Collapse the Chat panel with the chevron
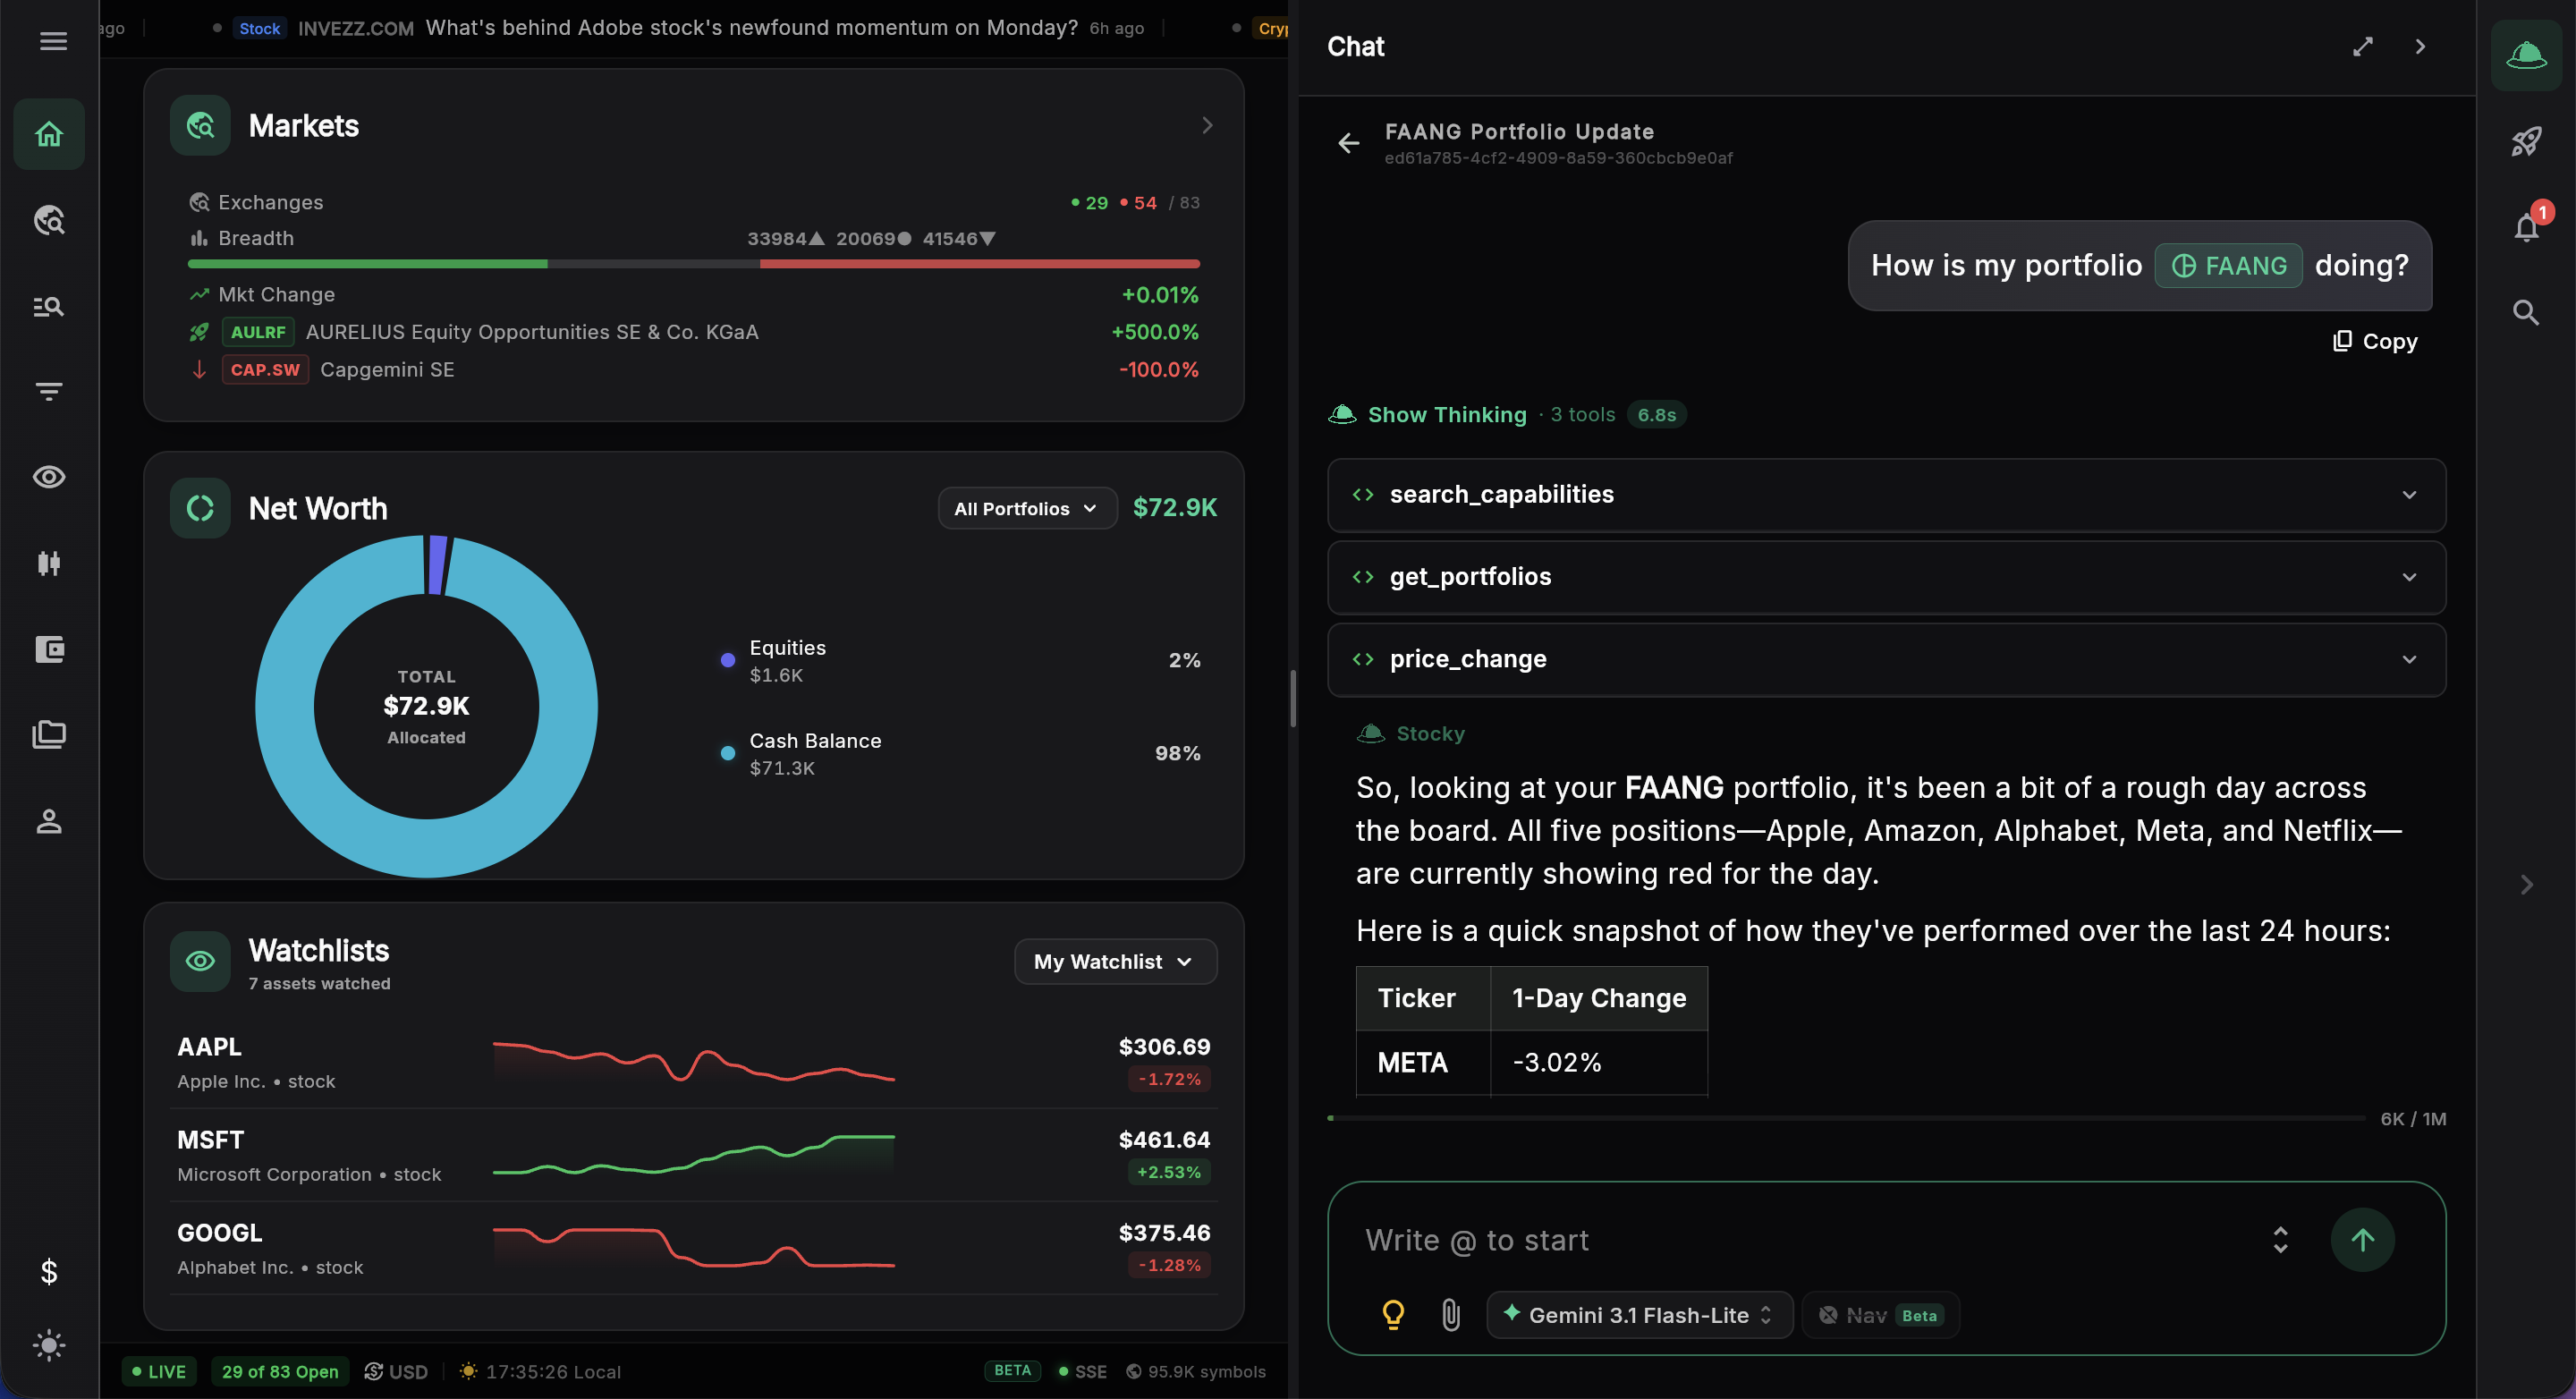This screenshot has height=1399, width=2576. point(2420,47)
